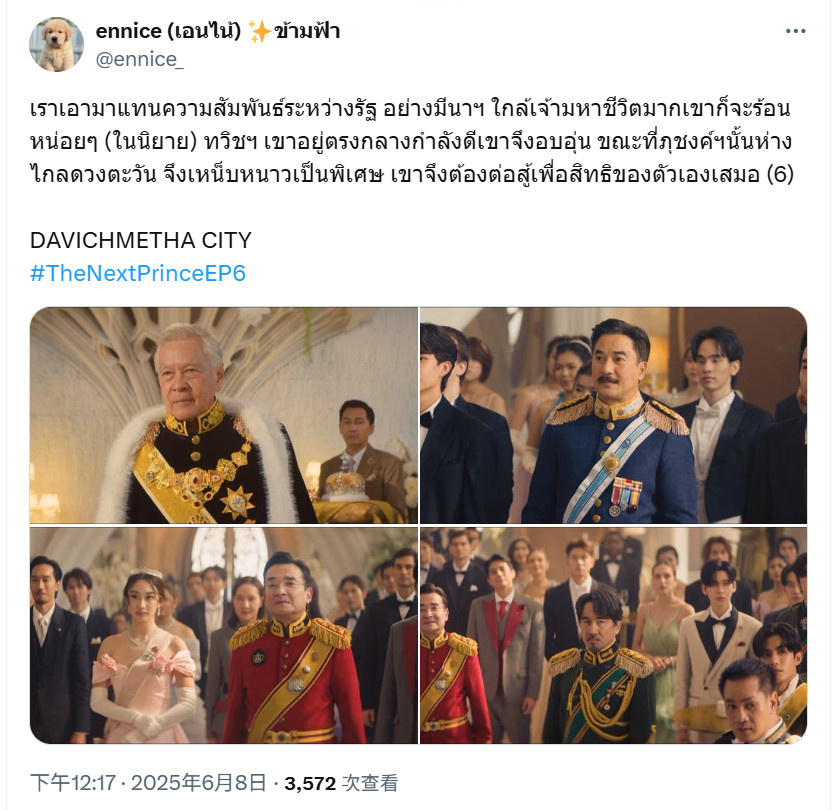Open the more options three-dot menu
Screen dimensions: 838x810
point(795,31)
